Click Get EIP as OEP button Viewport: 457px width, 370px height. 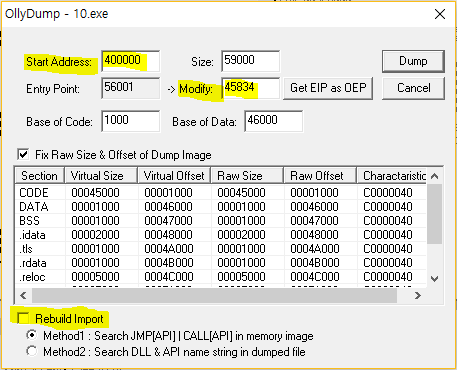click(328, 88)
